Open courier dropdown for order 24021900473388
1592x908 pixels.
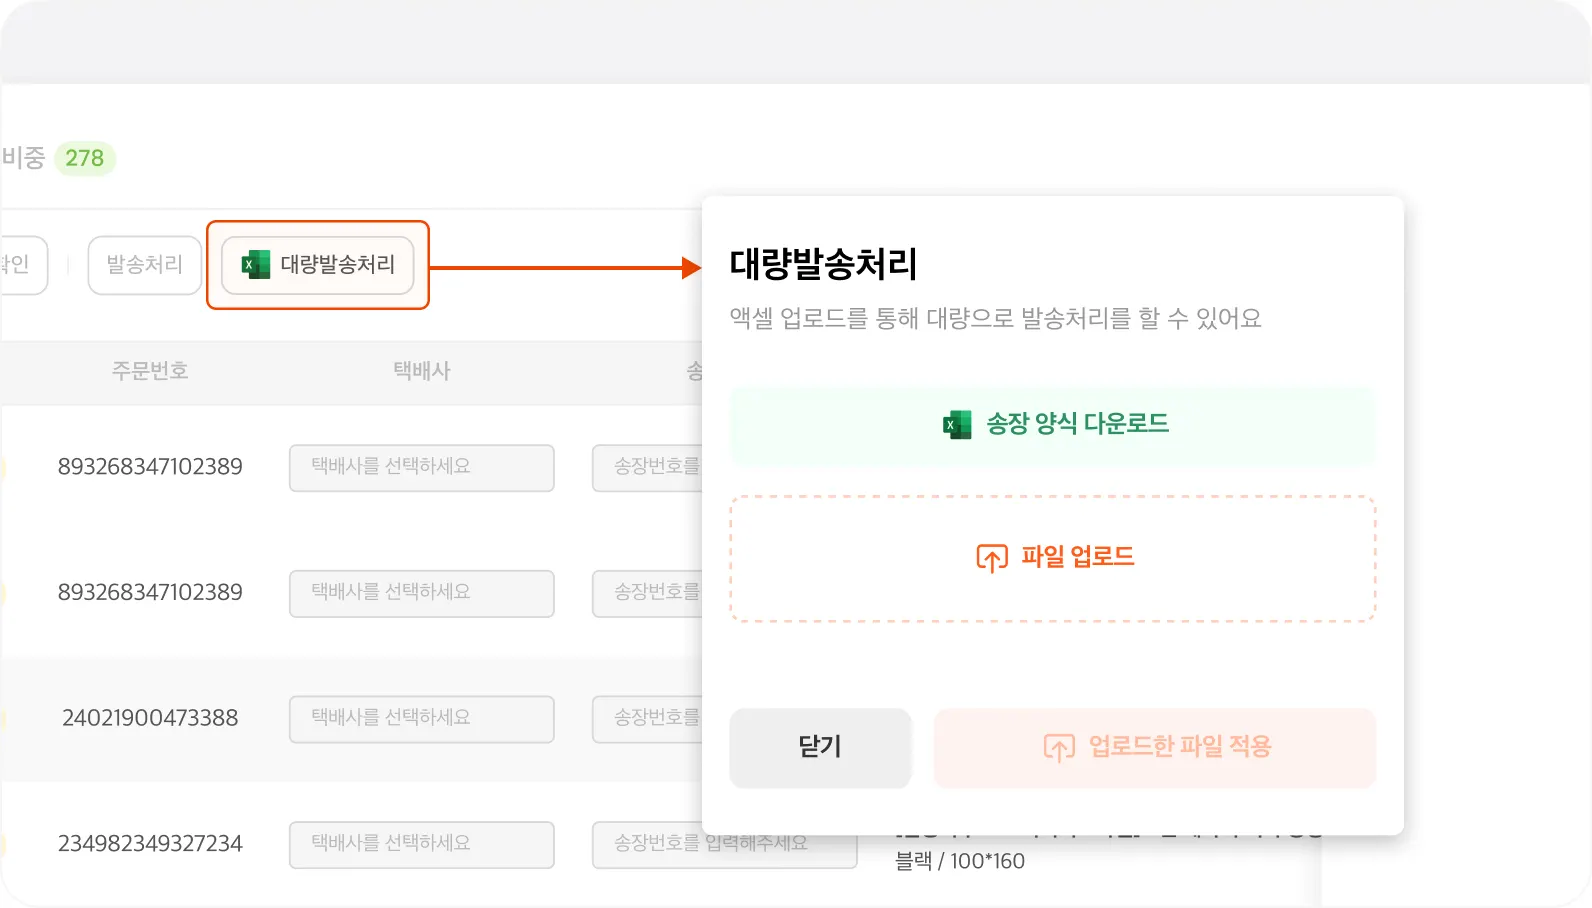click(x=422, y=719)
